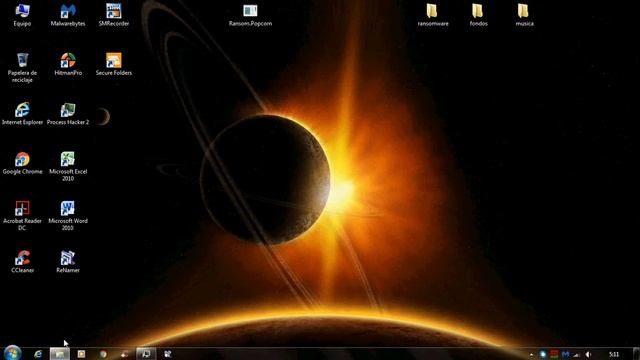Image resolution: width=640 pixels, height=360 pixels.
Task: Open the Equipo desktop icon
Action: [22, 15]
